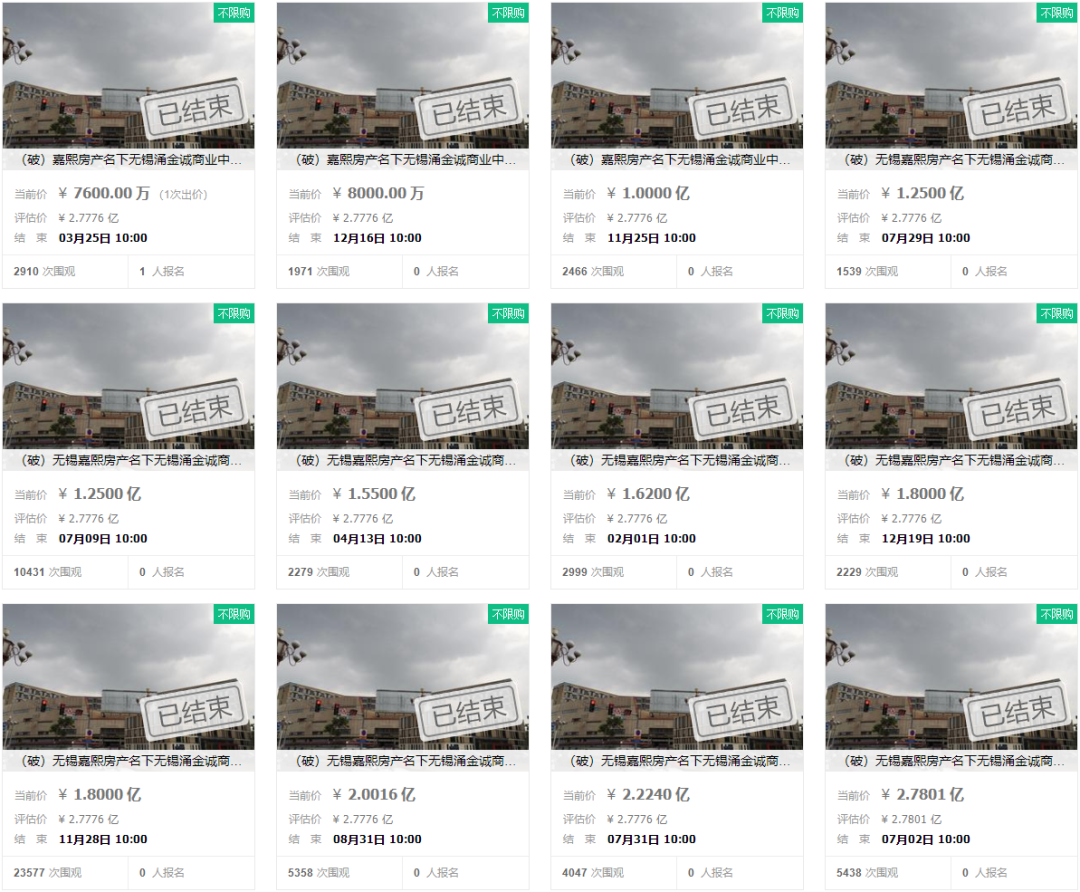The height and width of the screenshot is (892, 1080).
Task: Click the 5358 次围观 view count
Action: pyautogui.click(x=318, y=873)
